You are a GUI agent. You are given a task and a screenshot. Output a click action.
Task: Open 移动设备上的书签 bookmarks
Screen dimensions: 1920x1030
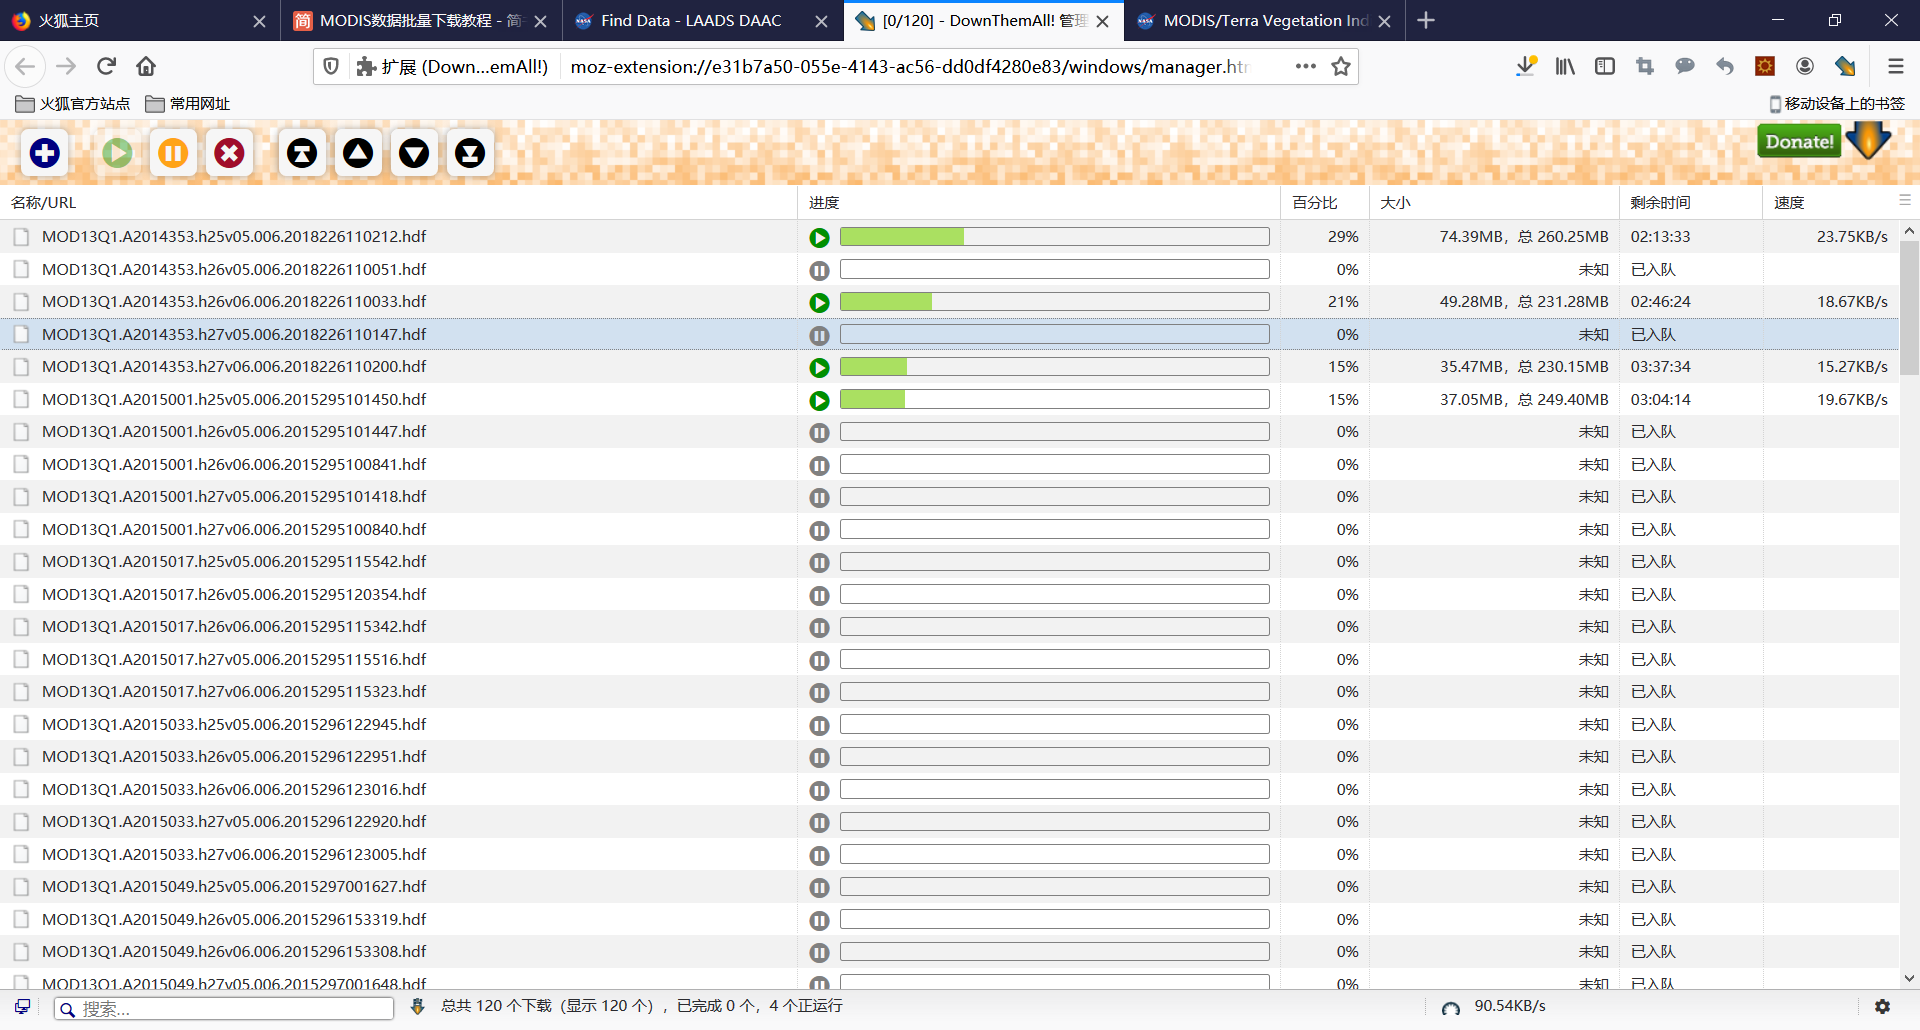tap(1837, 103)
